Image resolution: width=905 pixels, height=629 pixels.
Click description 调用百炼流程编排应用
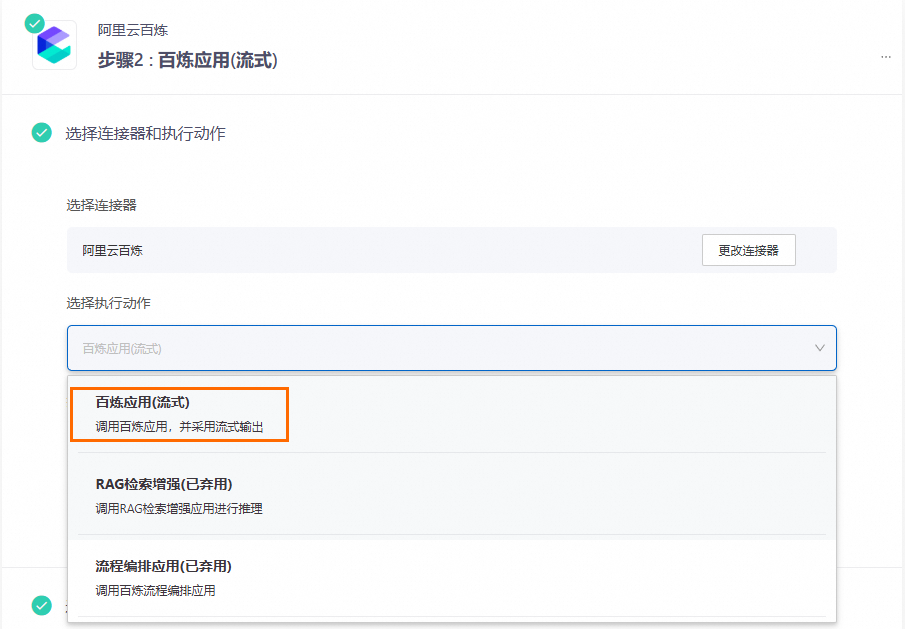(155, 590)
